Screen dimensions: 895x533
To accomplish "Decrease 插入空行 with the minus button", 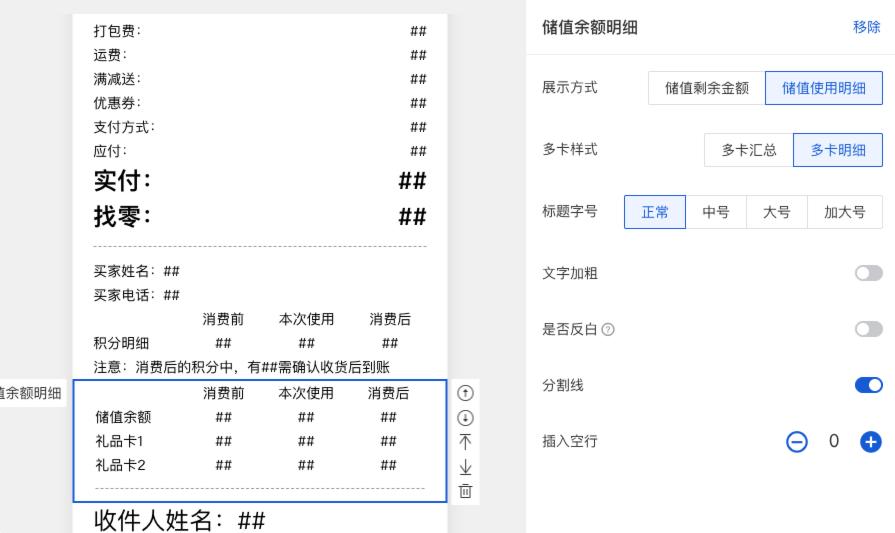I will [797, 442].
